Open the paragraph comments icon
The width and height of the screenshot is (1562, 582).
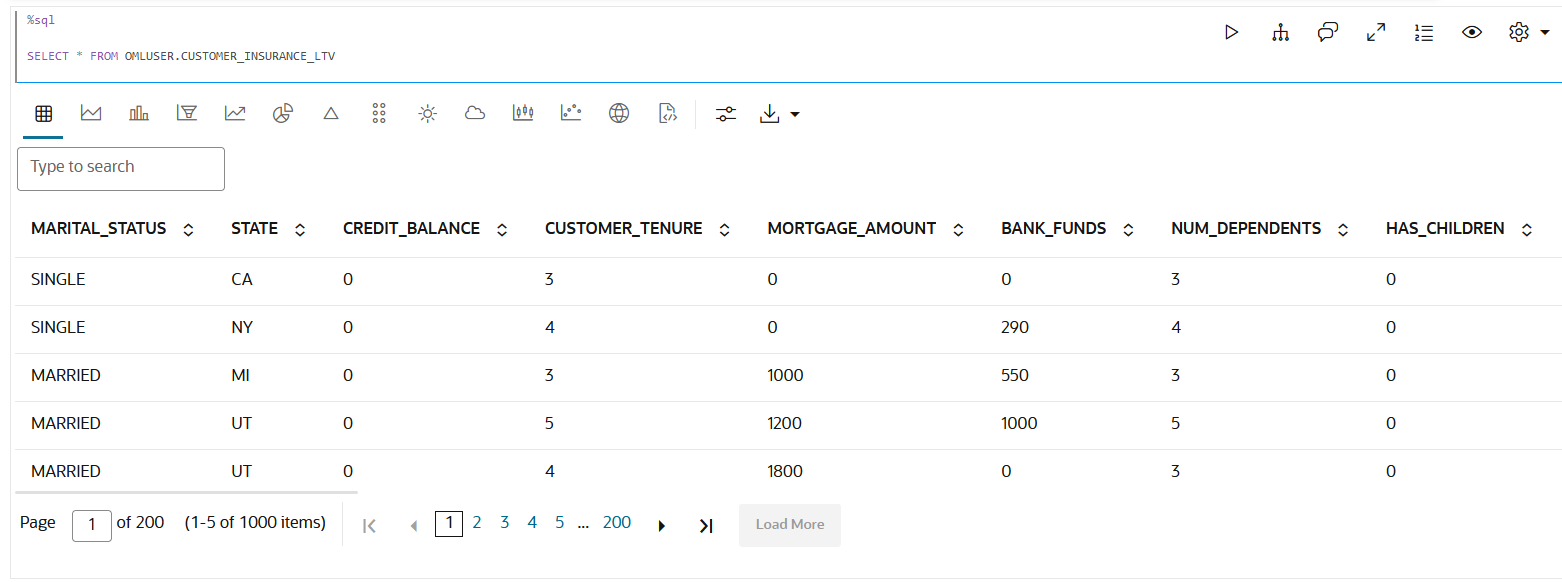point(1328,32)
